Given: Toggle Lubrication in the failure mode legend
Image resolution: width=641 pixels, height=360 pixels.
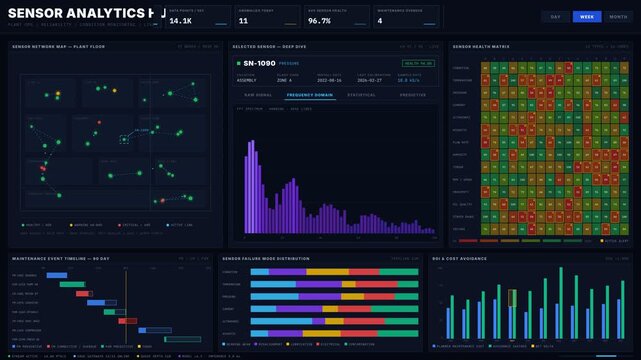Looking at the screenshot, I should point(300,344).
